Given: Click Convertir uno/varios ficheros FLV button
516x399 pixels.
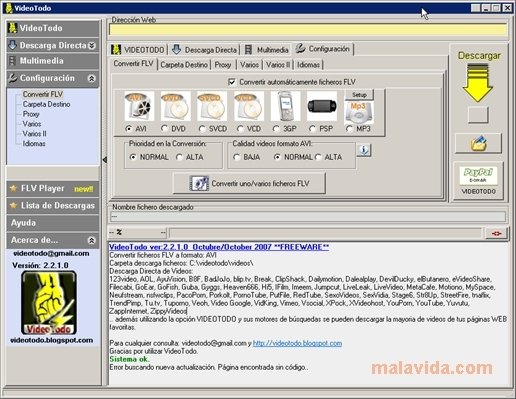Looking at the screenshot, I should click(x=249, y=183).
